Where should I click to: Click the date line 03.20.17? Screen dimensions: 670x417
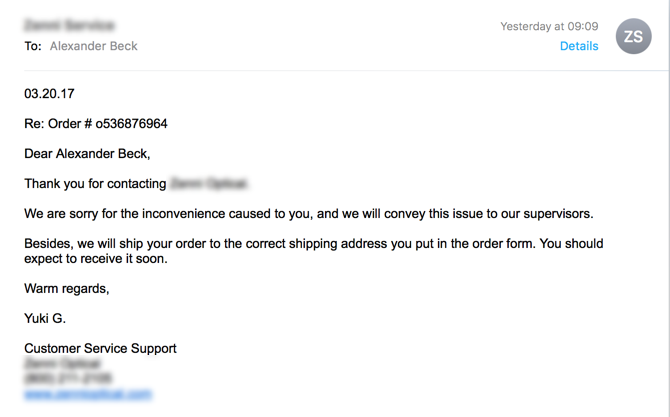49,94
